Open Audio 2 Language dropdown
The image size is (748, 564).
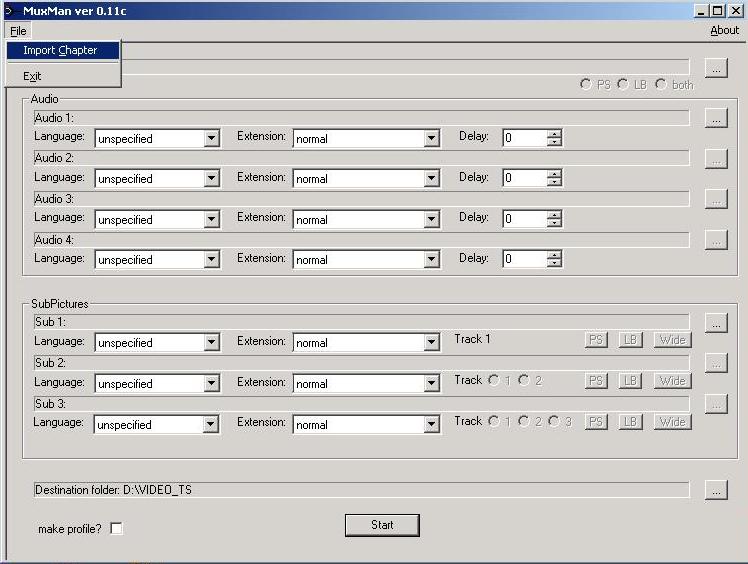click(x=211, y=179)
